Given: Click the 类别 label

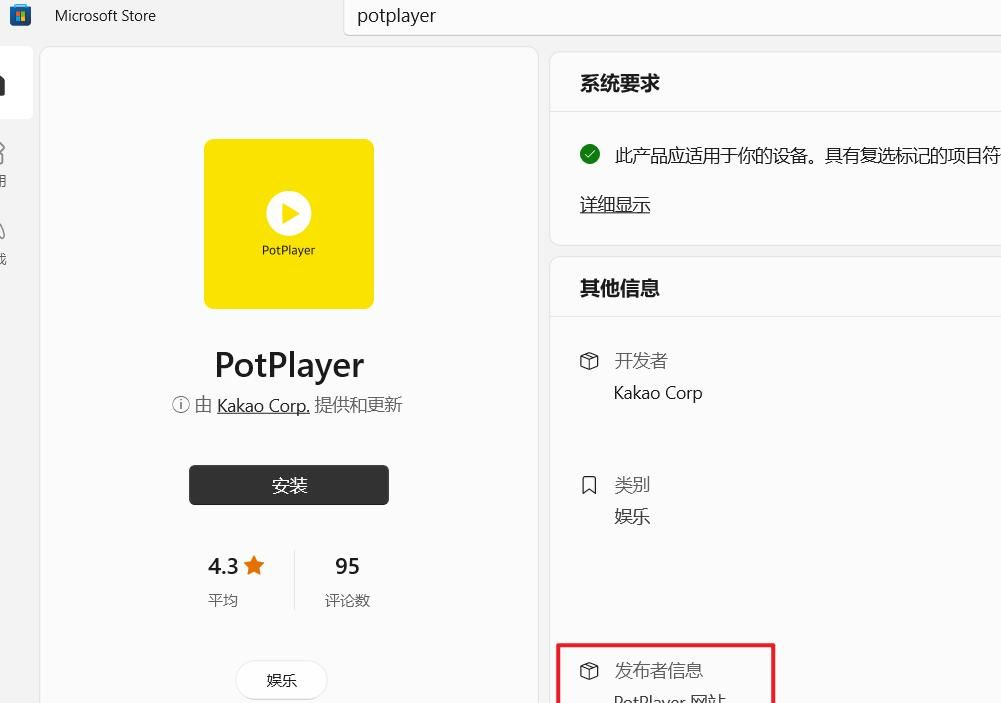Looking at the screenshot, I should tap(632, 485).
